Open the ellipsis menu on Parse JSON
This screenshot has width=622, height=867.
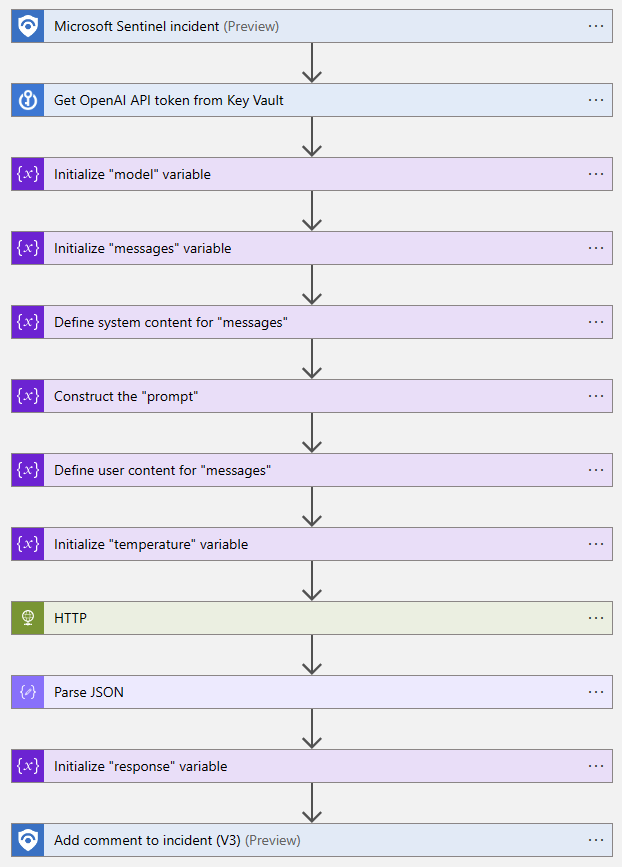[x=596, y=692]
